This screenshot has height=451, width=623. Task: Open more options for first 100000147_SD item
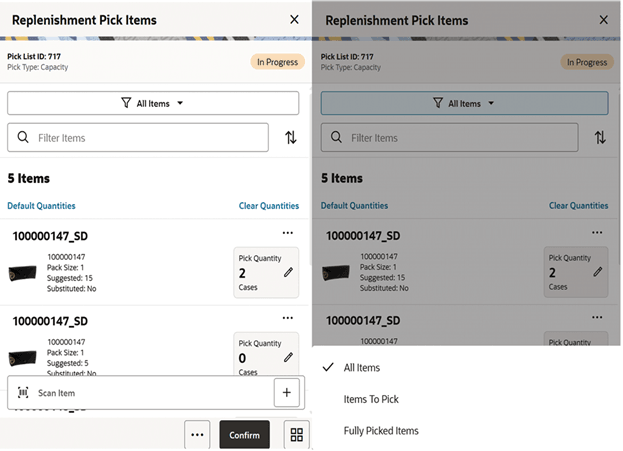pos(288,233)
